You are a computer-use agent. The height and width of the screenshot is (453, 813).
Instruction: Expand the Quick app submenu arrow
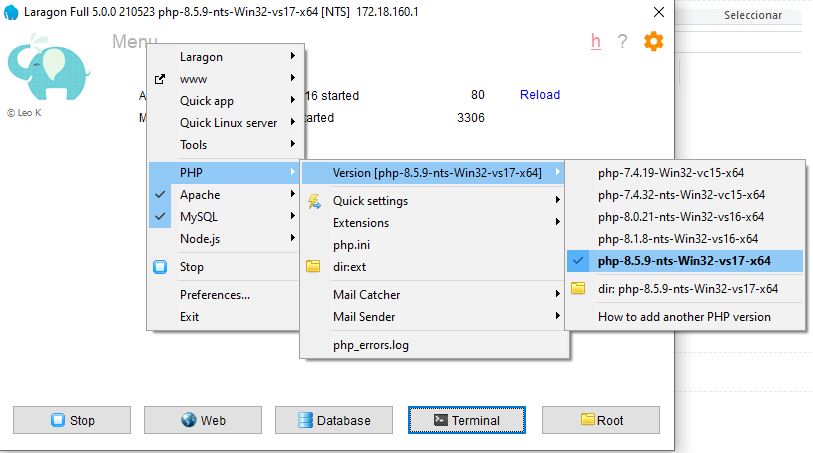coord(292,100)
